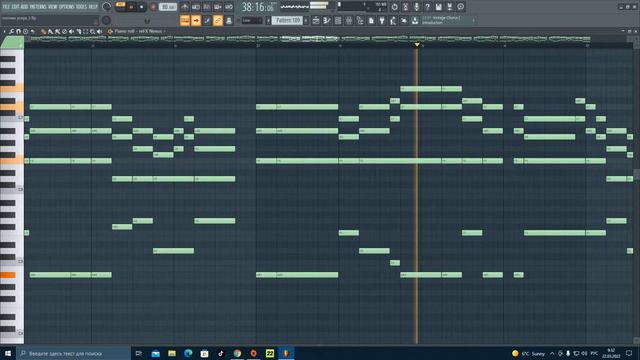
Task: Click the Play/Pause transport button
Action: 131,7
